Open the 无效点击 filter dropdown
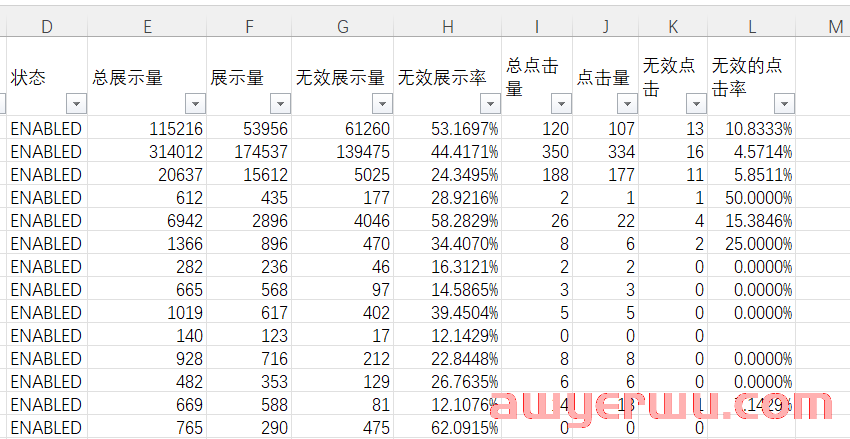The height and width of the screenshot is (439, 850). (x=696, y=104)
